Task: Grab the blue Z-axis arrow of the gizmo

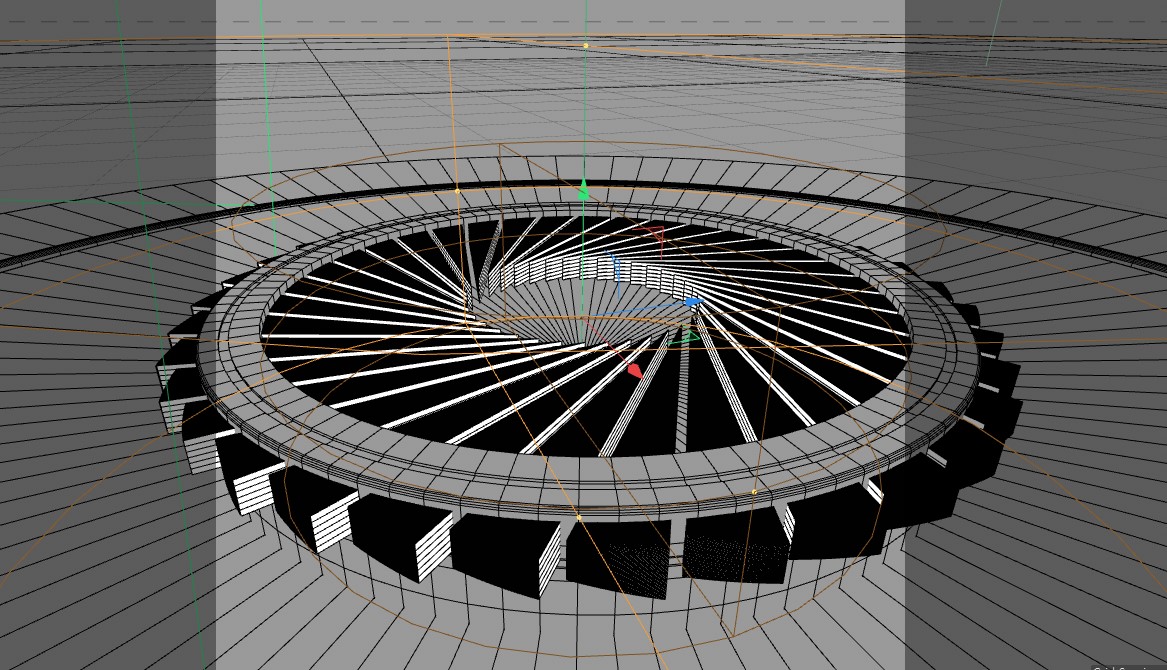Action: tap(692, 302)
